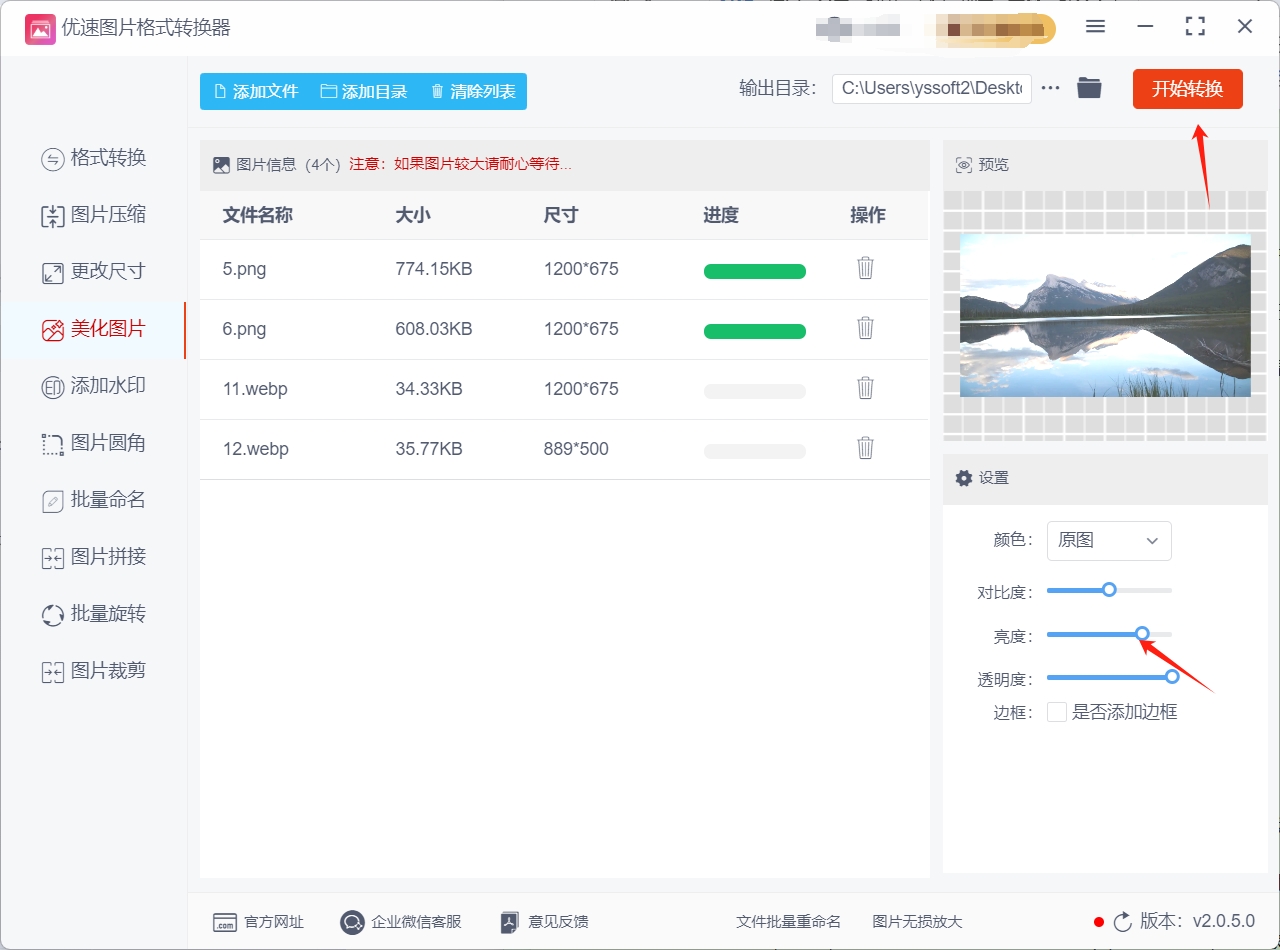Open 文件批量重命名 link
Image resolution: width=1280 pixels, height=950 pixels.
[x=788, y=922]
